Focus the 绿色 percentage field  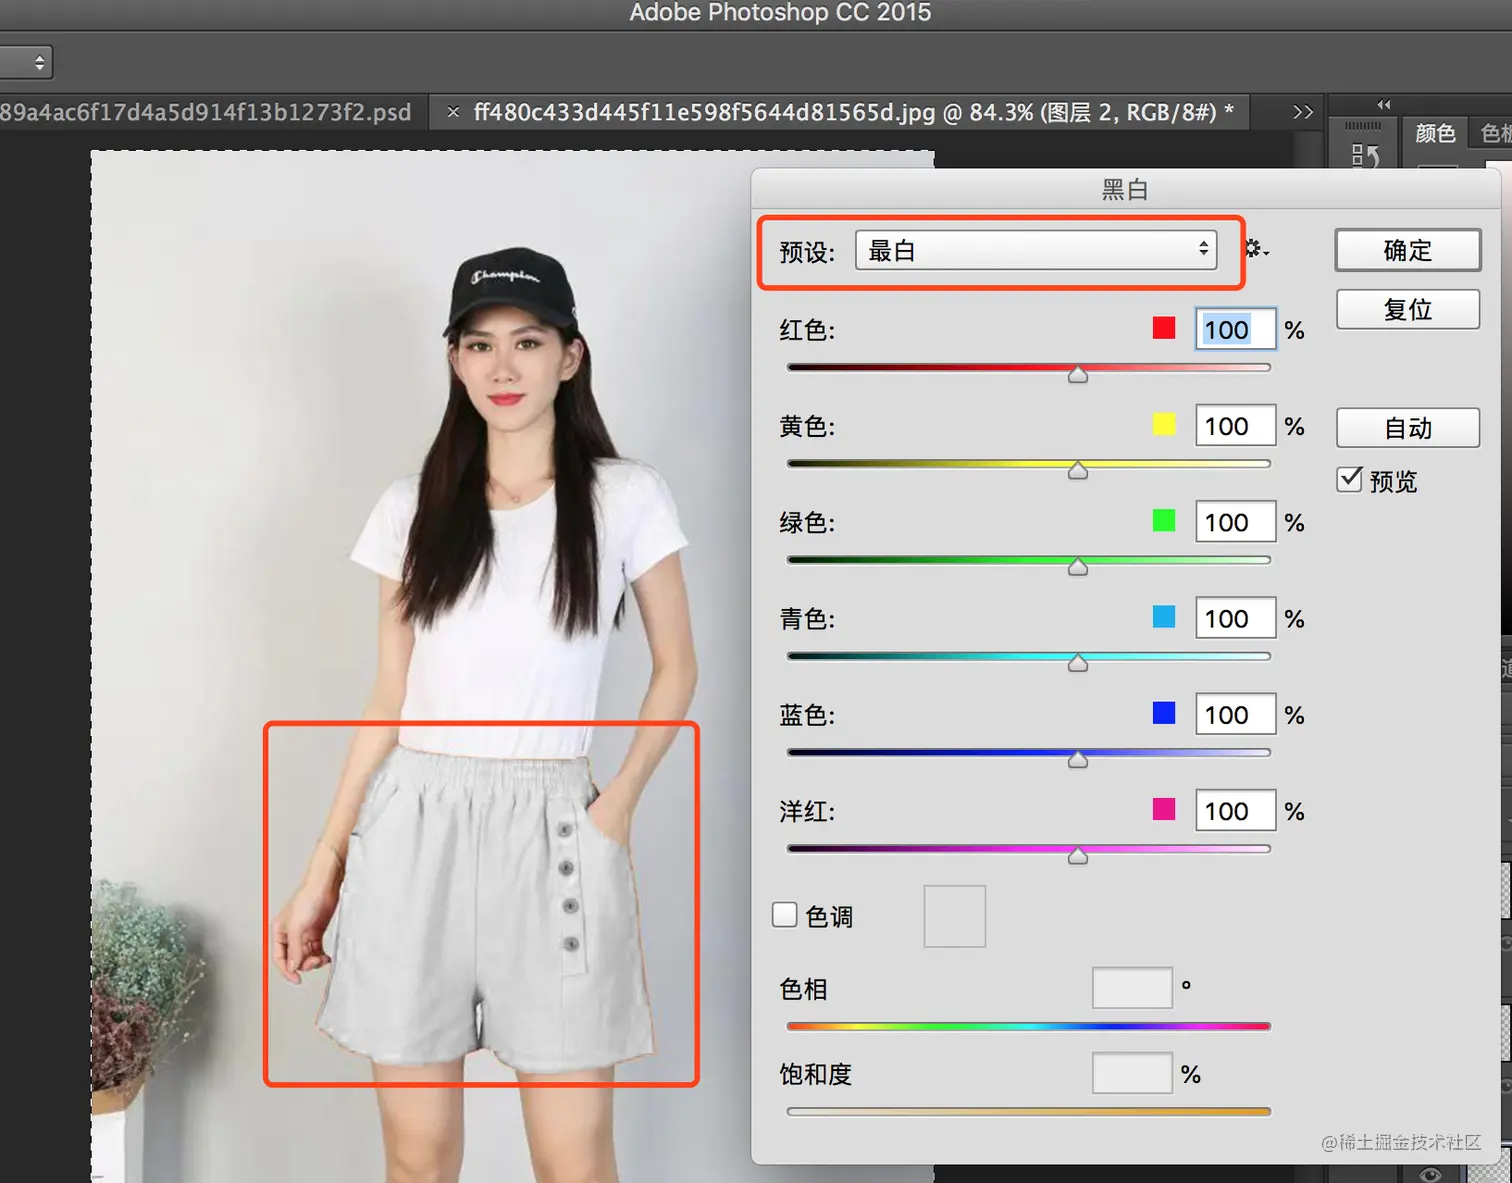coord(1236,522)
